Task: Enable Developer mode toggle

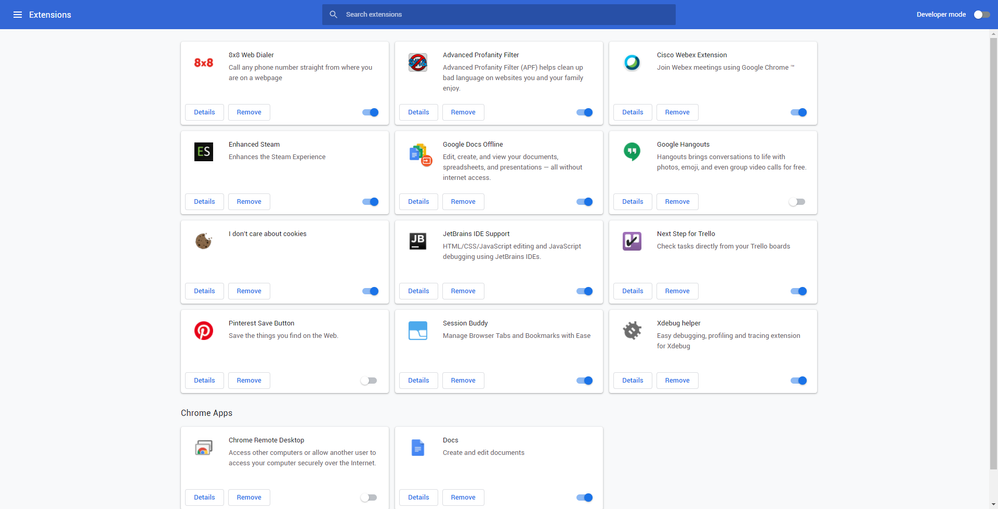Action: 981,15
